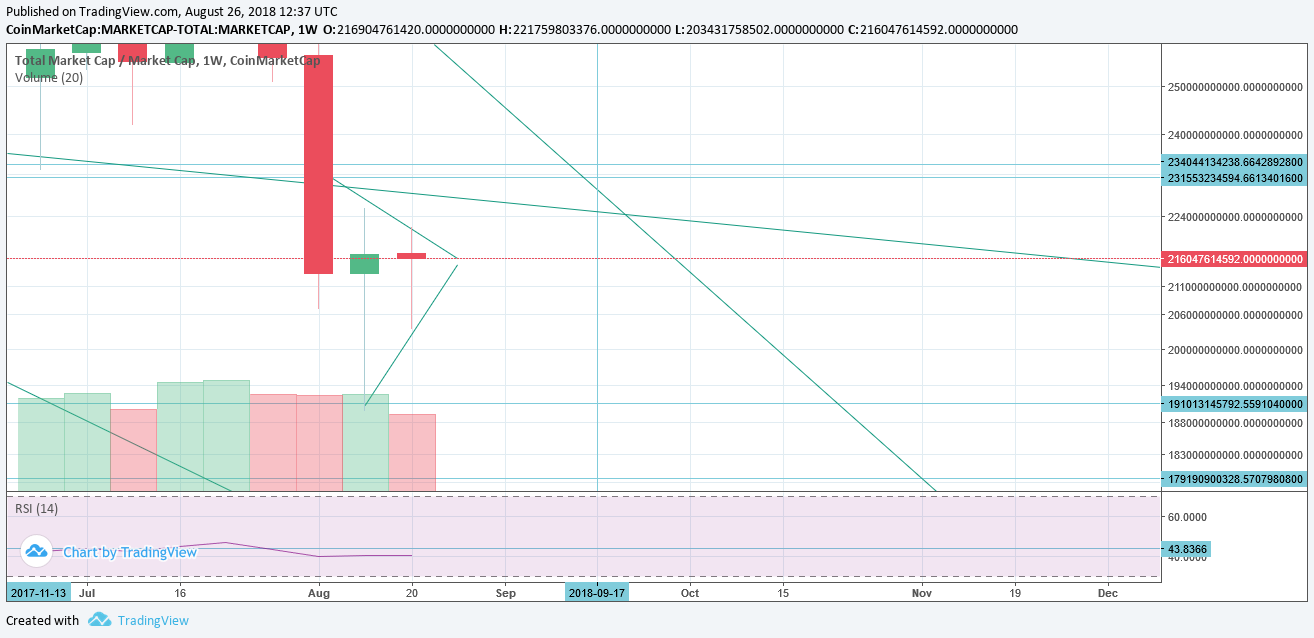The width and height of the screenshot is (1314, 638).
Task: Click the 183000000000 price axis label
Action: point(1236,455)
